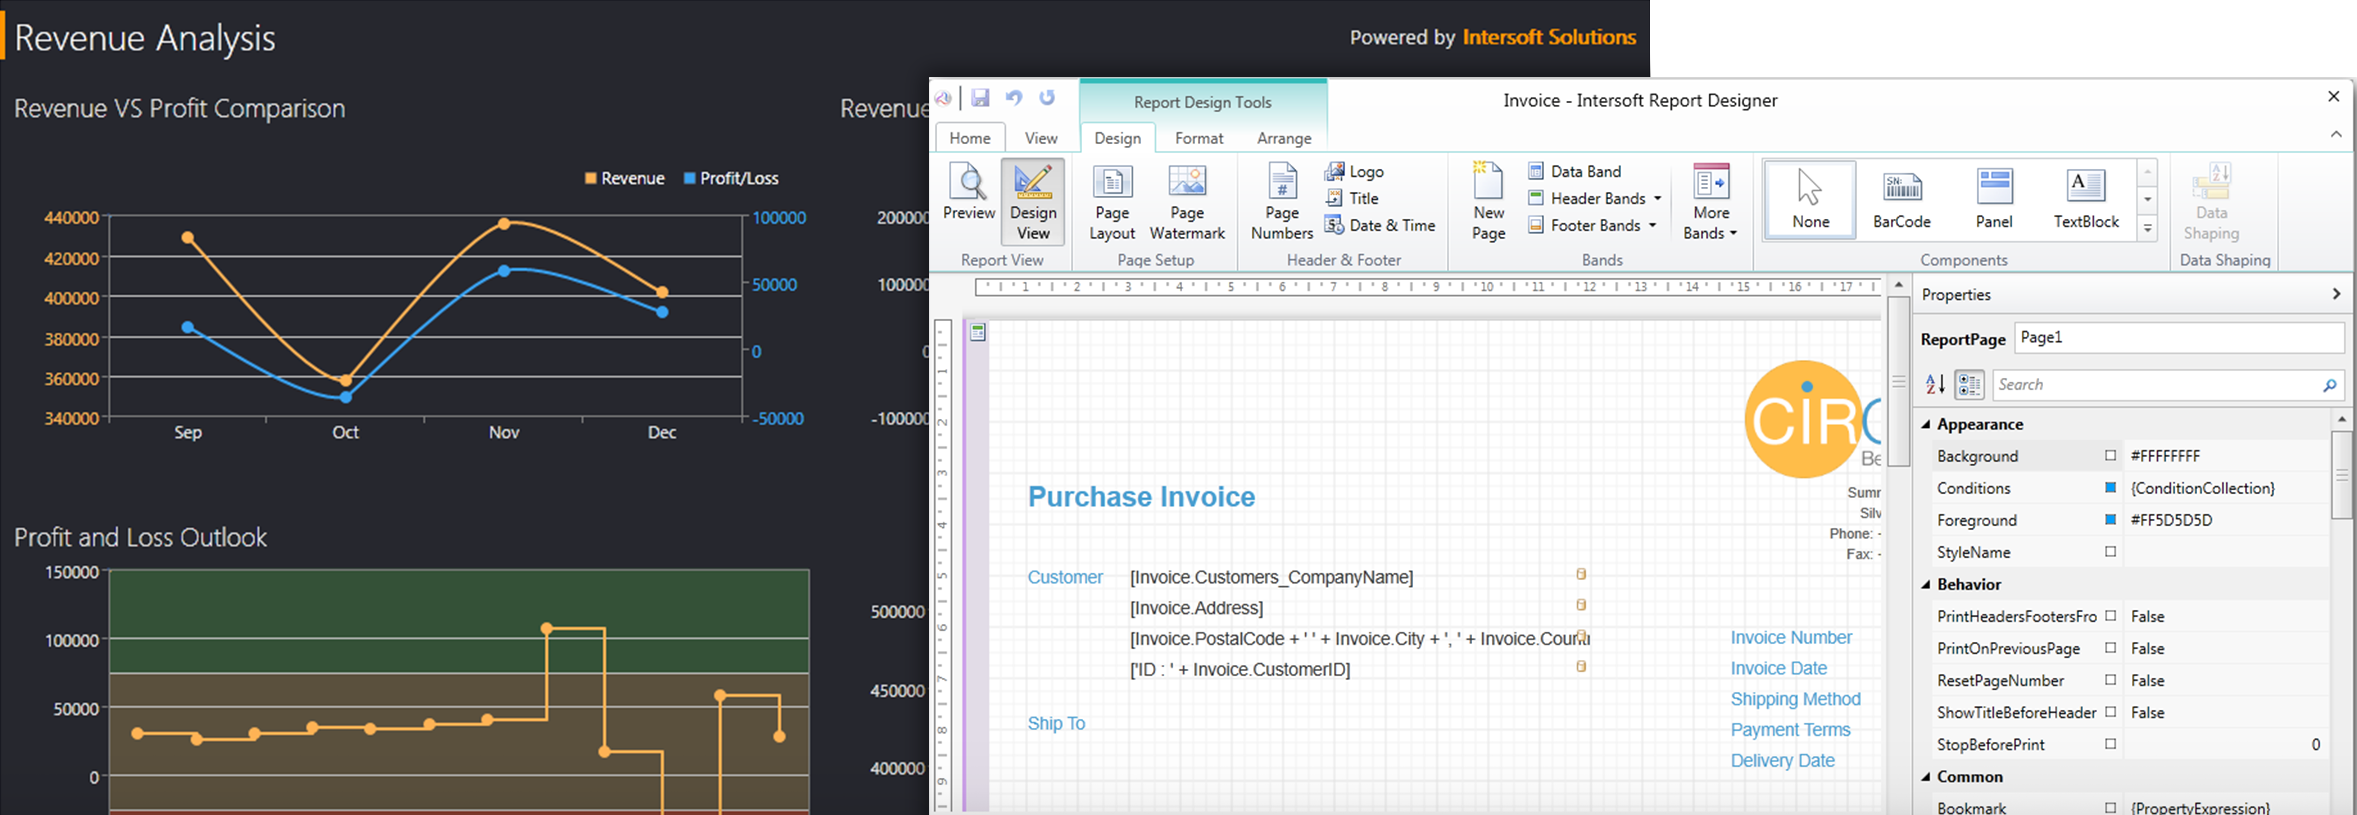Open Header Bands dropdown
This screenshot has height=815, width=2357.
1596,198
